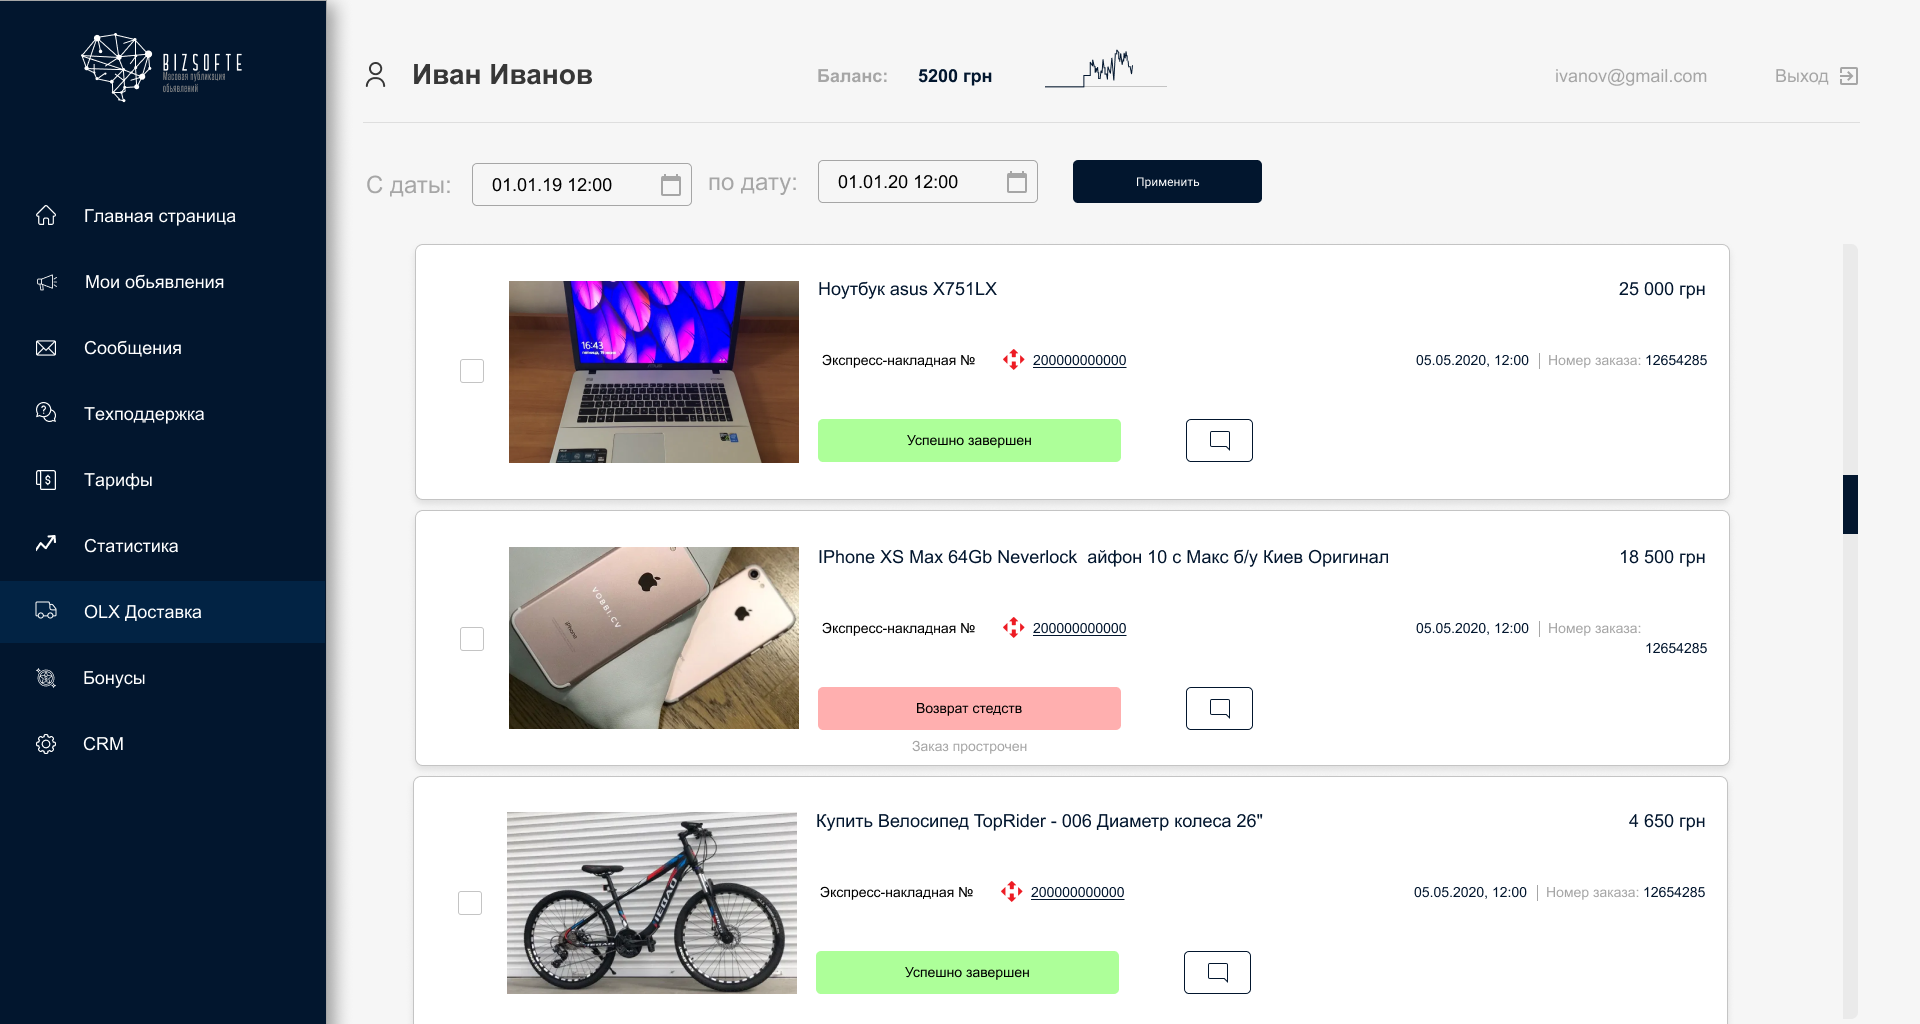Image resolution: width=1920 pixels, height=1024 pixels.
Task: Click the Иван Иванов user name
Action: 502,75
